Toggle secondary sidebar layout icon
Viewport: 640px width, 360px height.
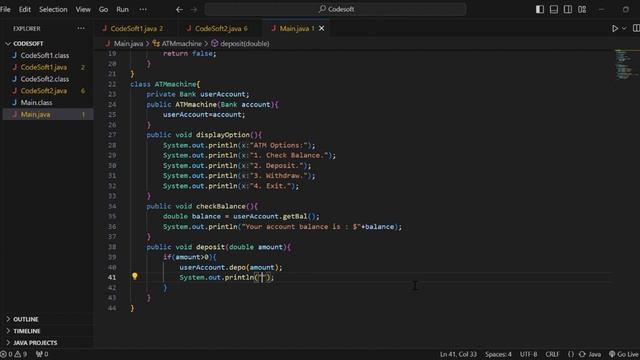[x=568, y=9]
